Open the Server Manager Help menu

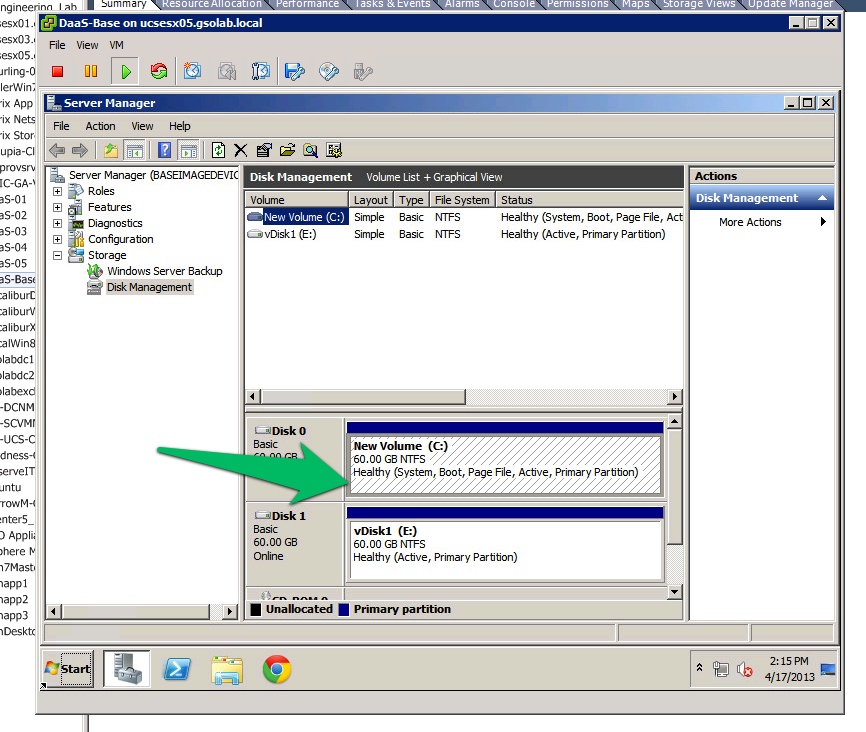pyautogui.click(x=179, y=126)
